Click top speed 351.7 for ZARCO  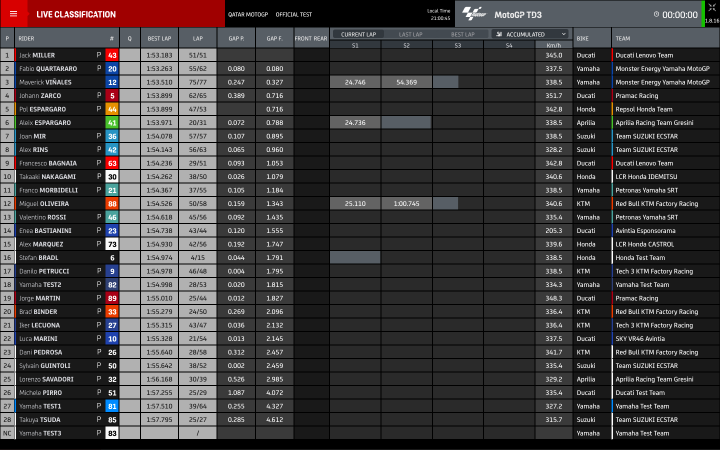[x=554, y=96]
